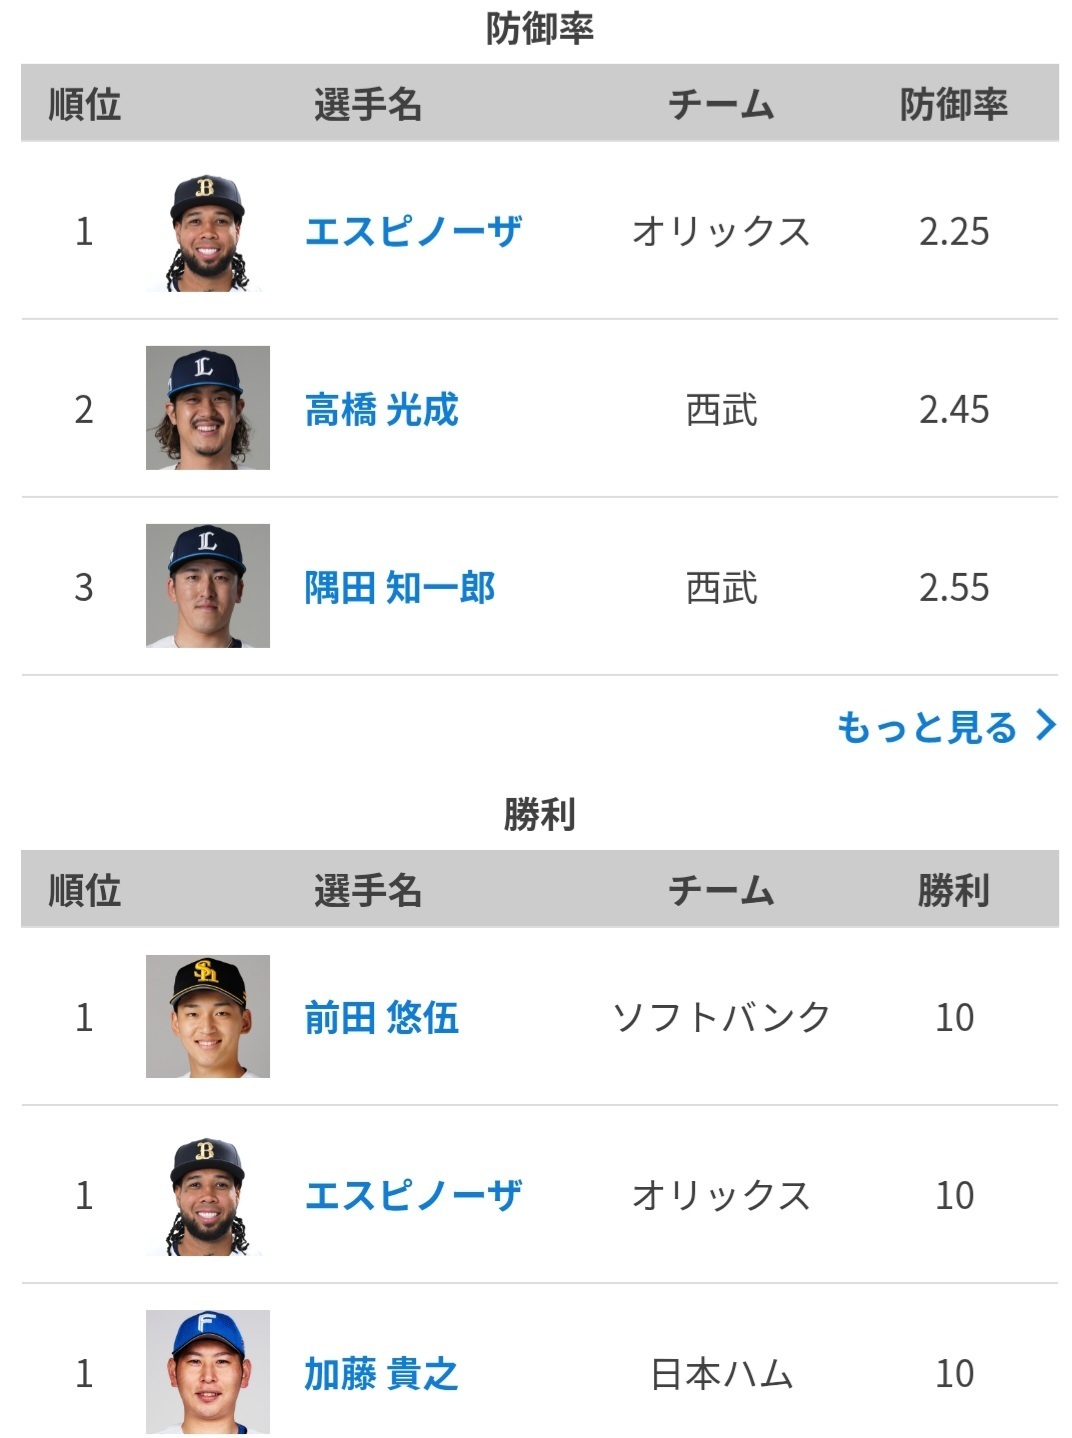Open Espinoza's link in ERA table

tap(413, 231)
